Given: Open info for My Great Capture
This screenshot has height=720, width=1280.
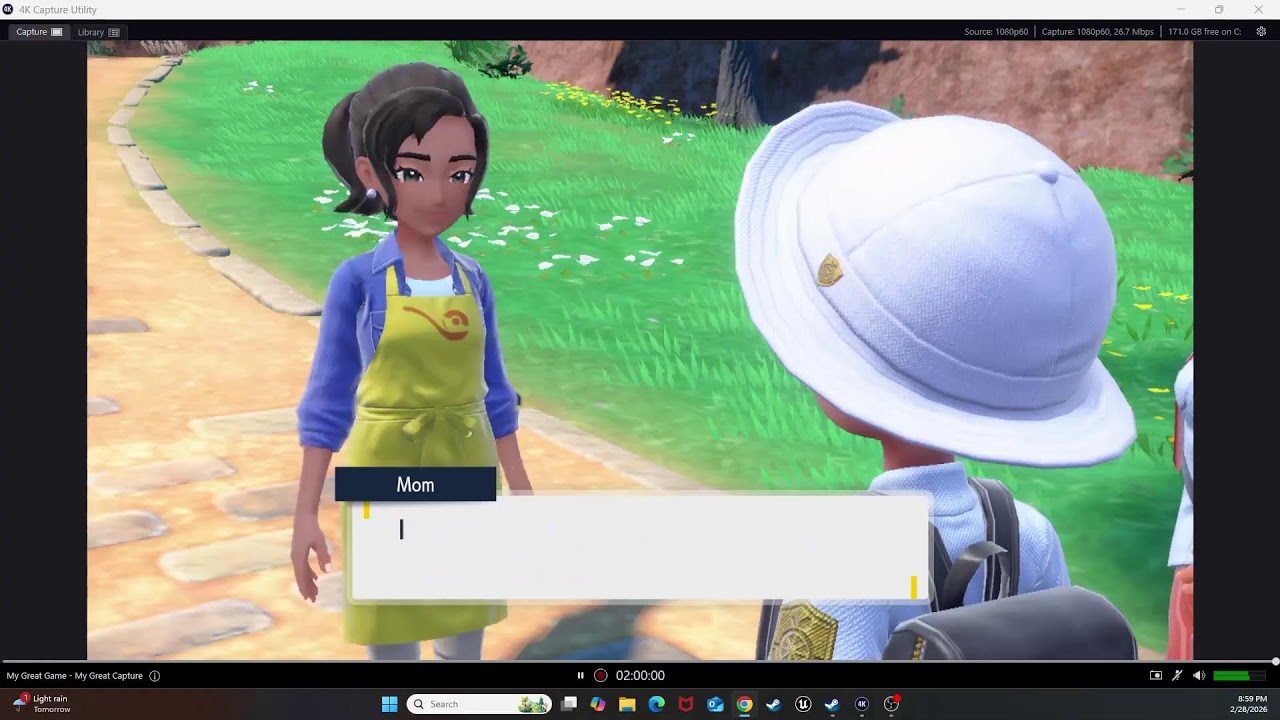Looking at the screenshot, I should pyautogui.click(x=154, y=676).
